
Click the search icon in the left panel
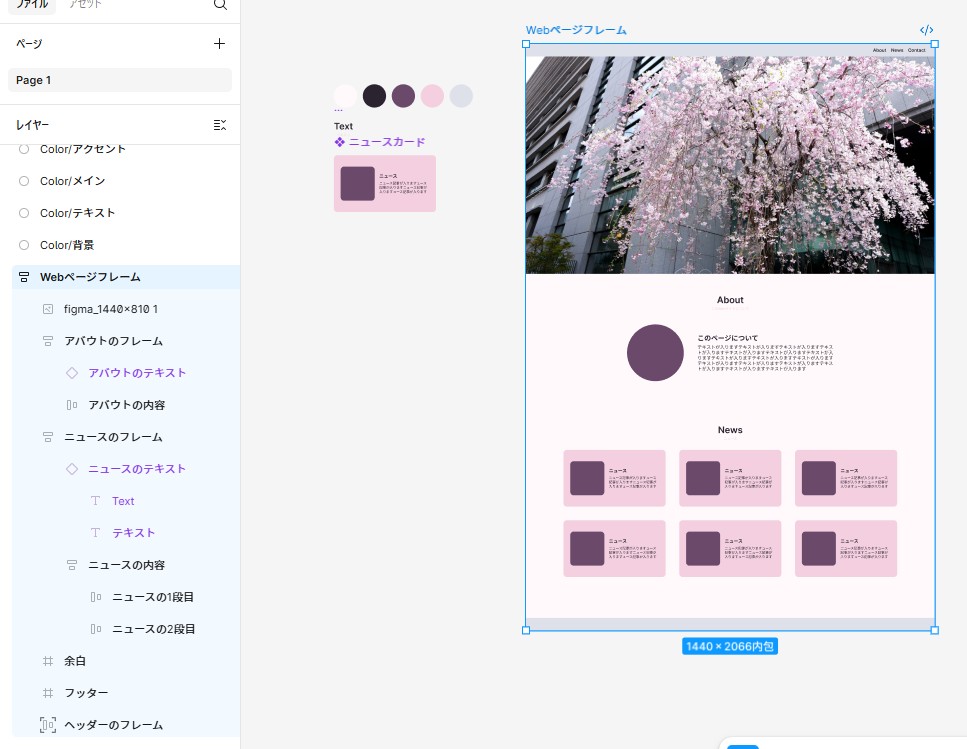click(220, 5)
